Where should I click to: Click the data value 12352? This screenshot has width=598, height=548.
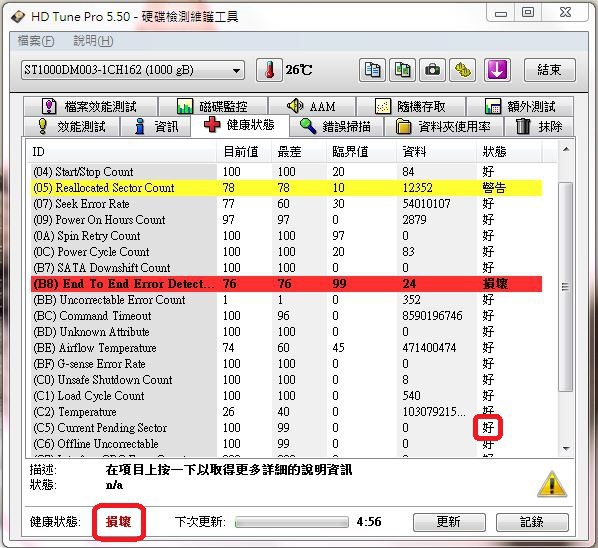[x=418, y=188]
